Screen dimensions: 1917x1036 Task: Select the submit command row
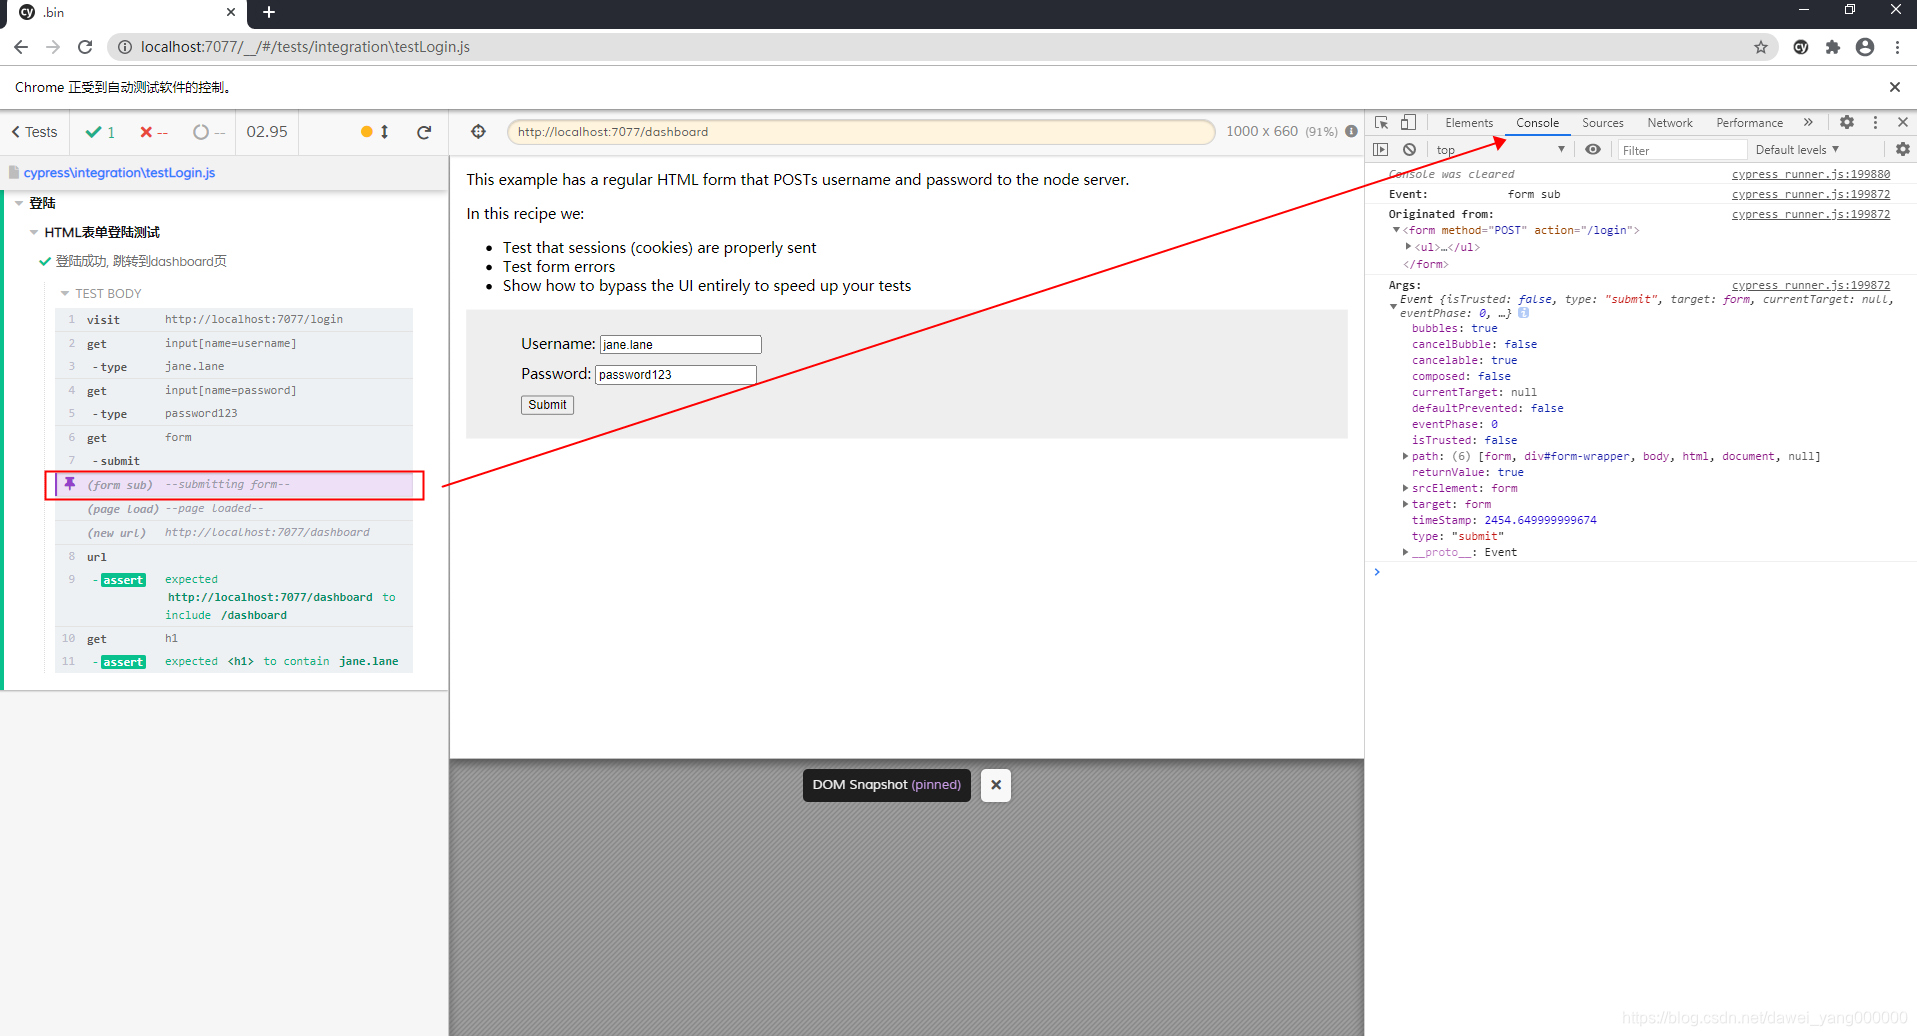click(x=234, y=461)
